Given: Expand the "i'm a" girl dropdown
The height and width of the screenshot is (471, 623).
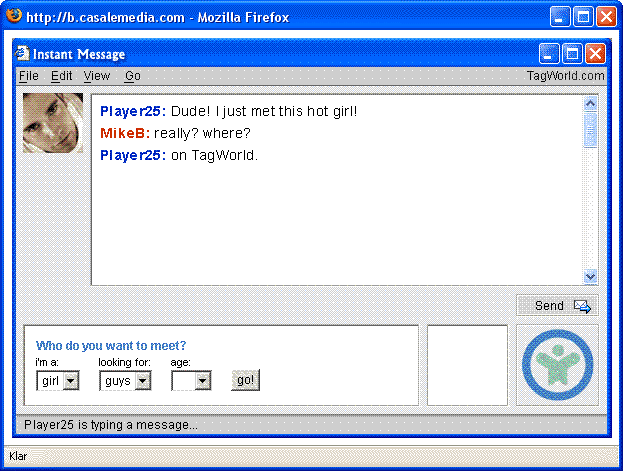Looking at the screenshot, I should [71, 381].
